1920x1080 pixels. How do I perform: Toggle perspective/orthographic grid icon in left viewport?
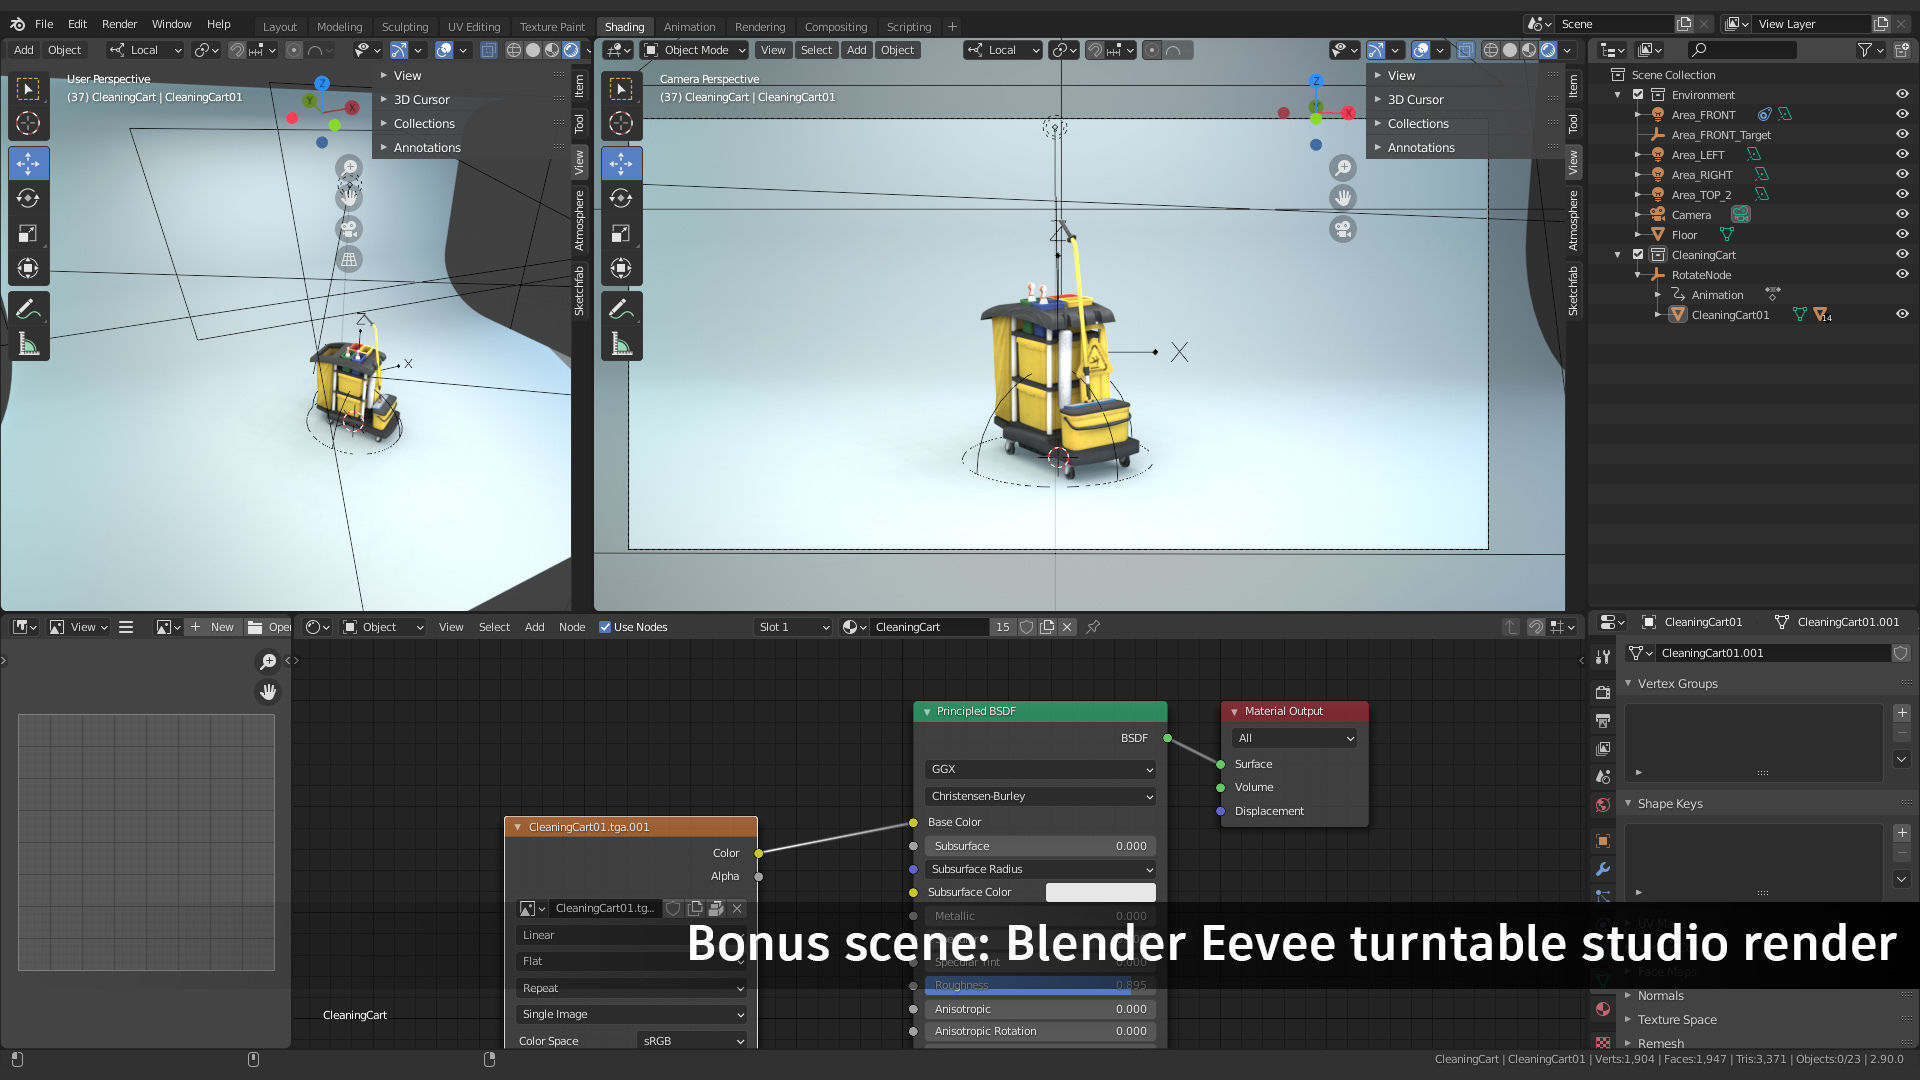coord(349,260)
